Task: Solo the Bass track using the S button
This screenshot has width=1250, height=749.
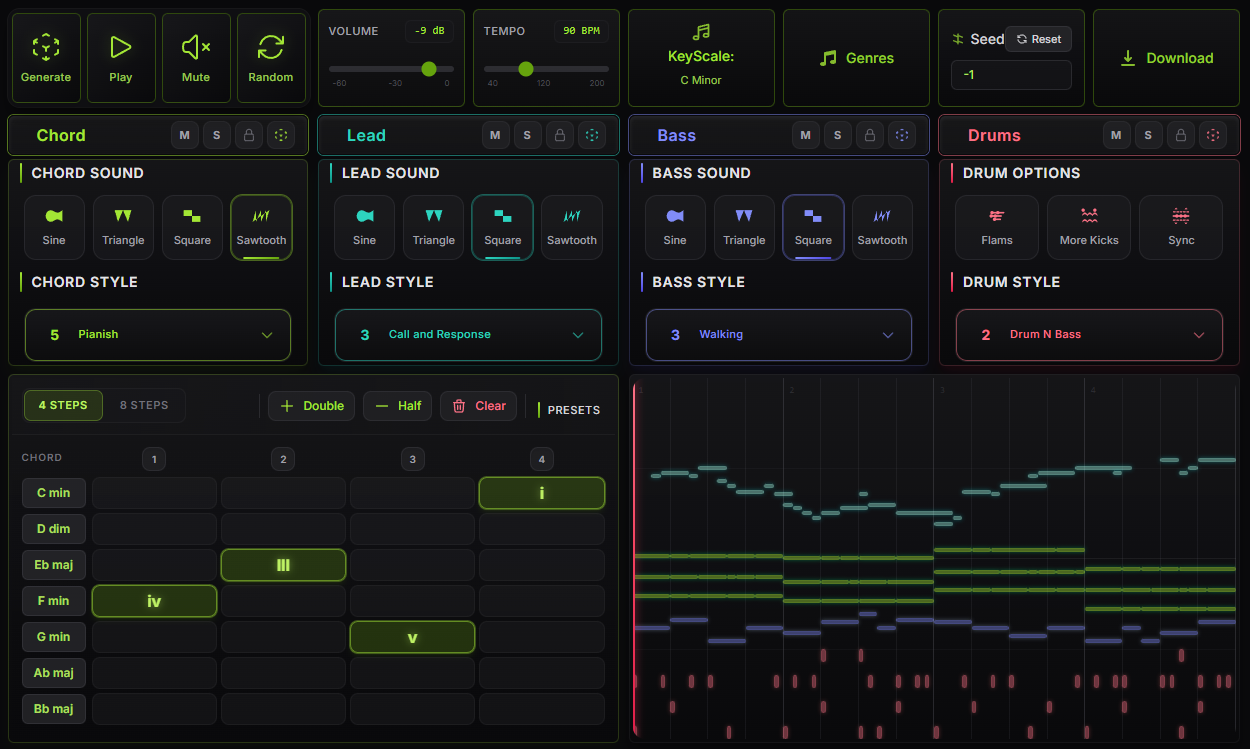Action: 838,135
